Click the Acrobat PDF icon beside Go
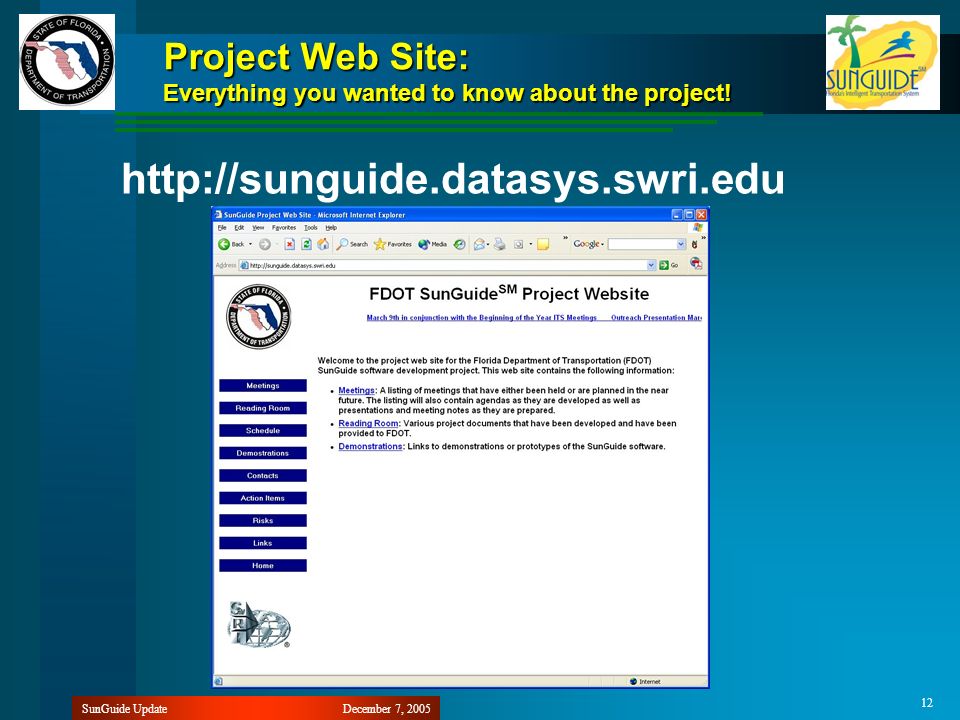This screenshot has height=720, width=960. pyautogui.click(x=696, y=264)
